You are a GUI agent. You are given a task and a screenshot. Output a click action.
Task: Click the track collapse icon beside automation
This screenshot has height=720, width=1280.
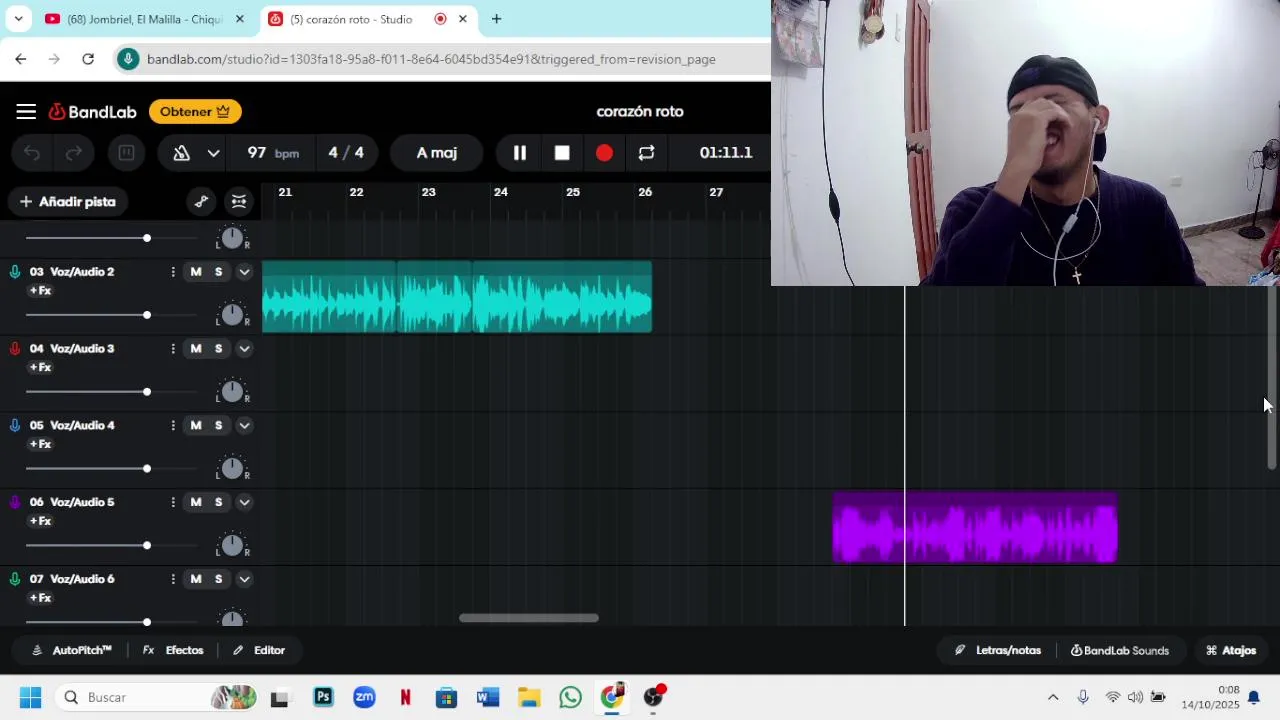pos(238,202)
